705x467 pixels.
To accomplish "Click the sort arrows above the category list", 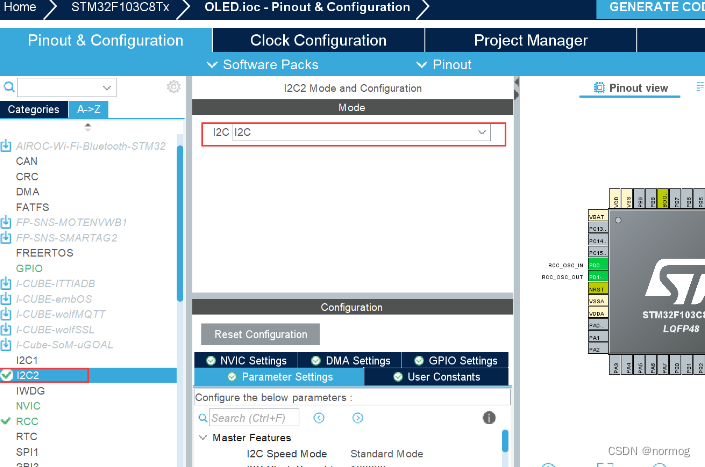I will click(x=88, y=127).
